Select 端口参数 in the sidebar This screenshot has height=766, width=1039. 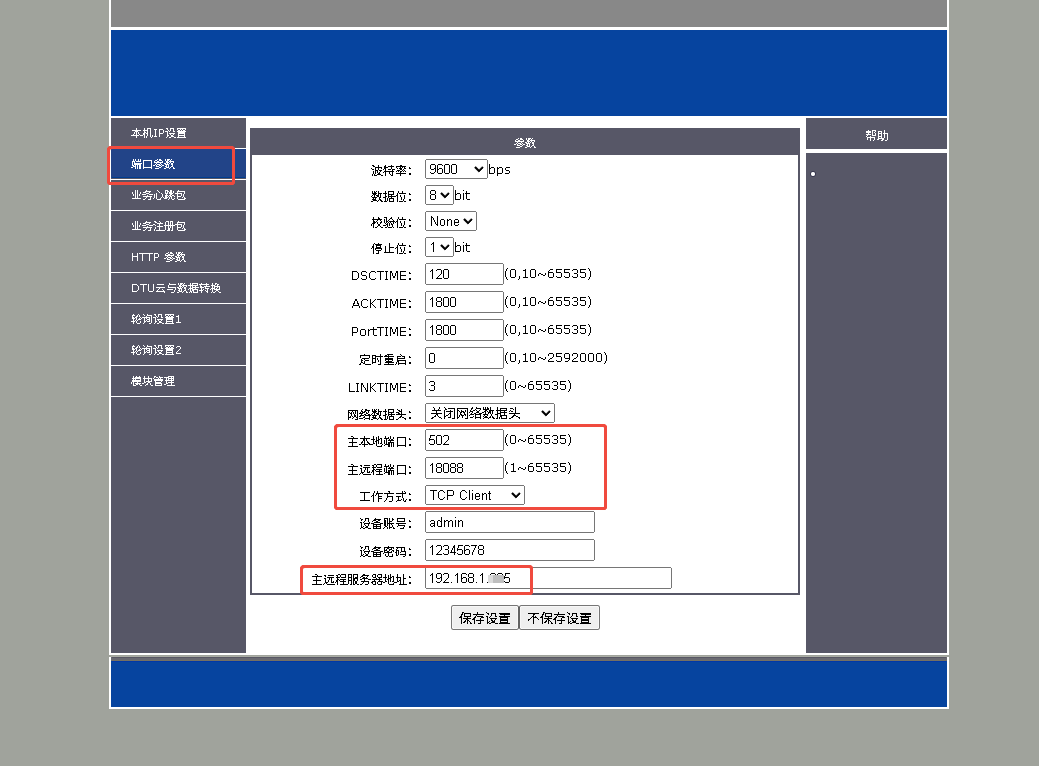pos(153,164)
